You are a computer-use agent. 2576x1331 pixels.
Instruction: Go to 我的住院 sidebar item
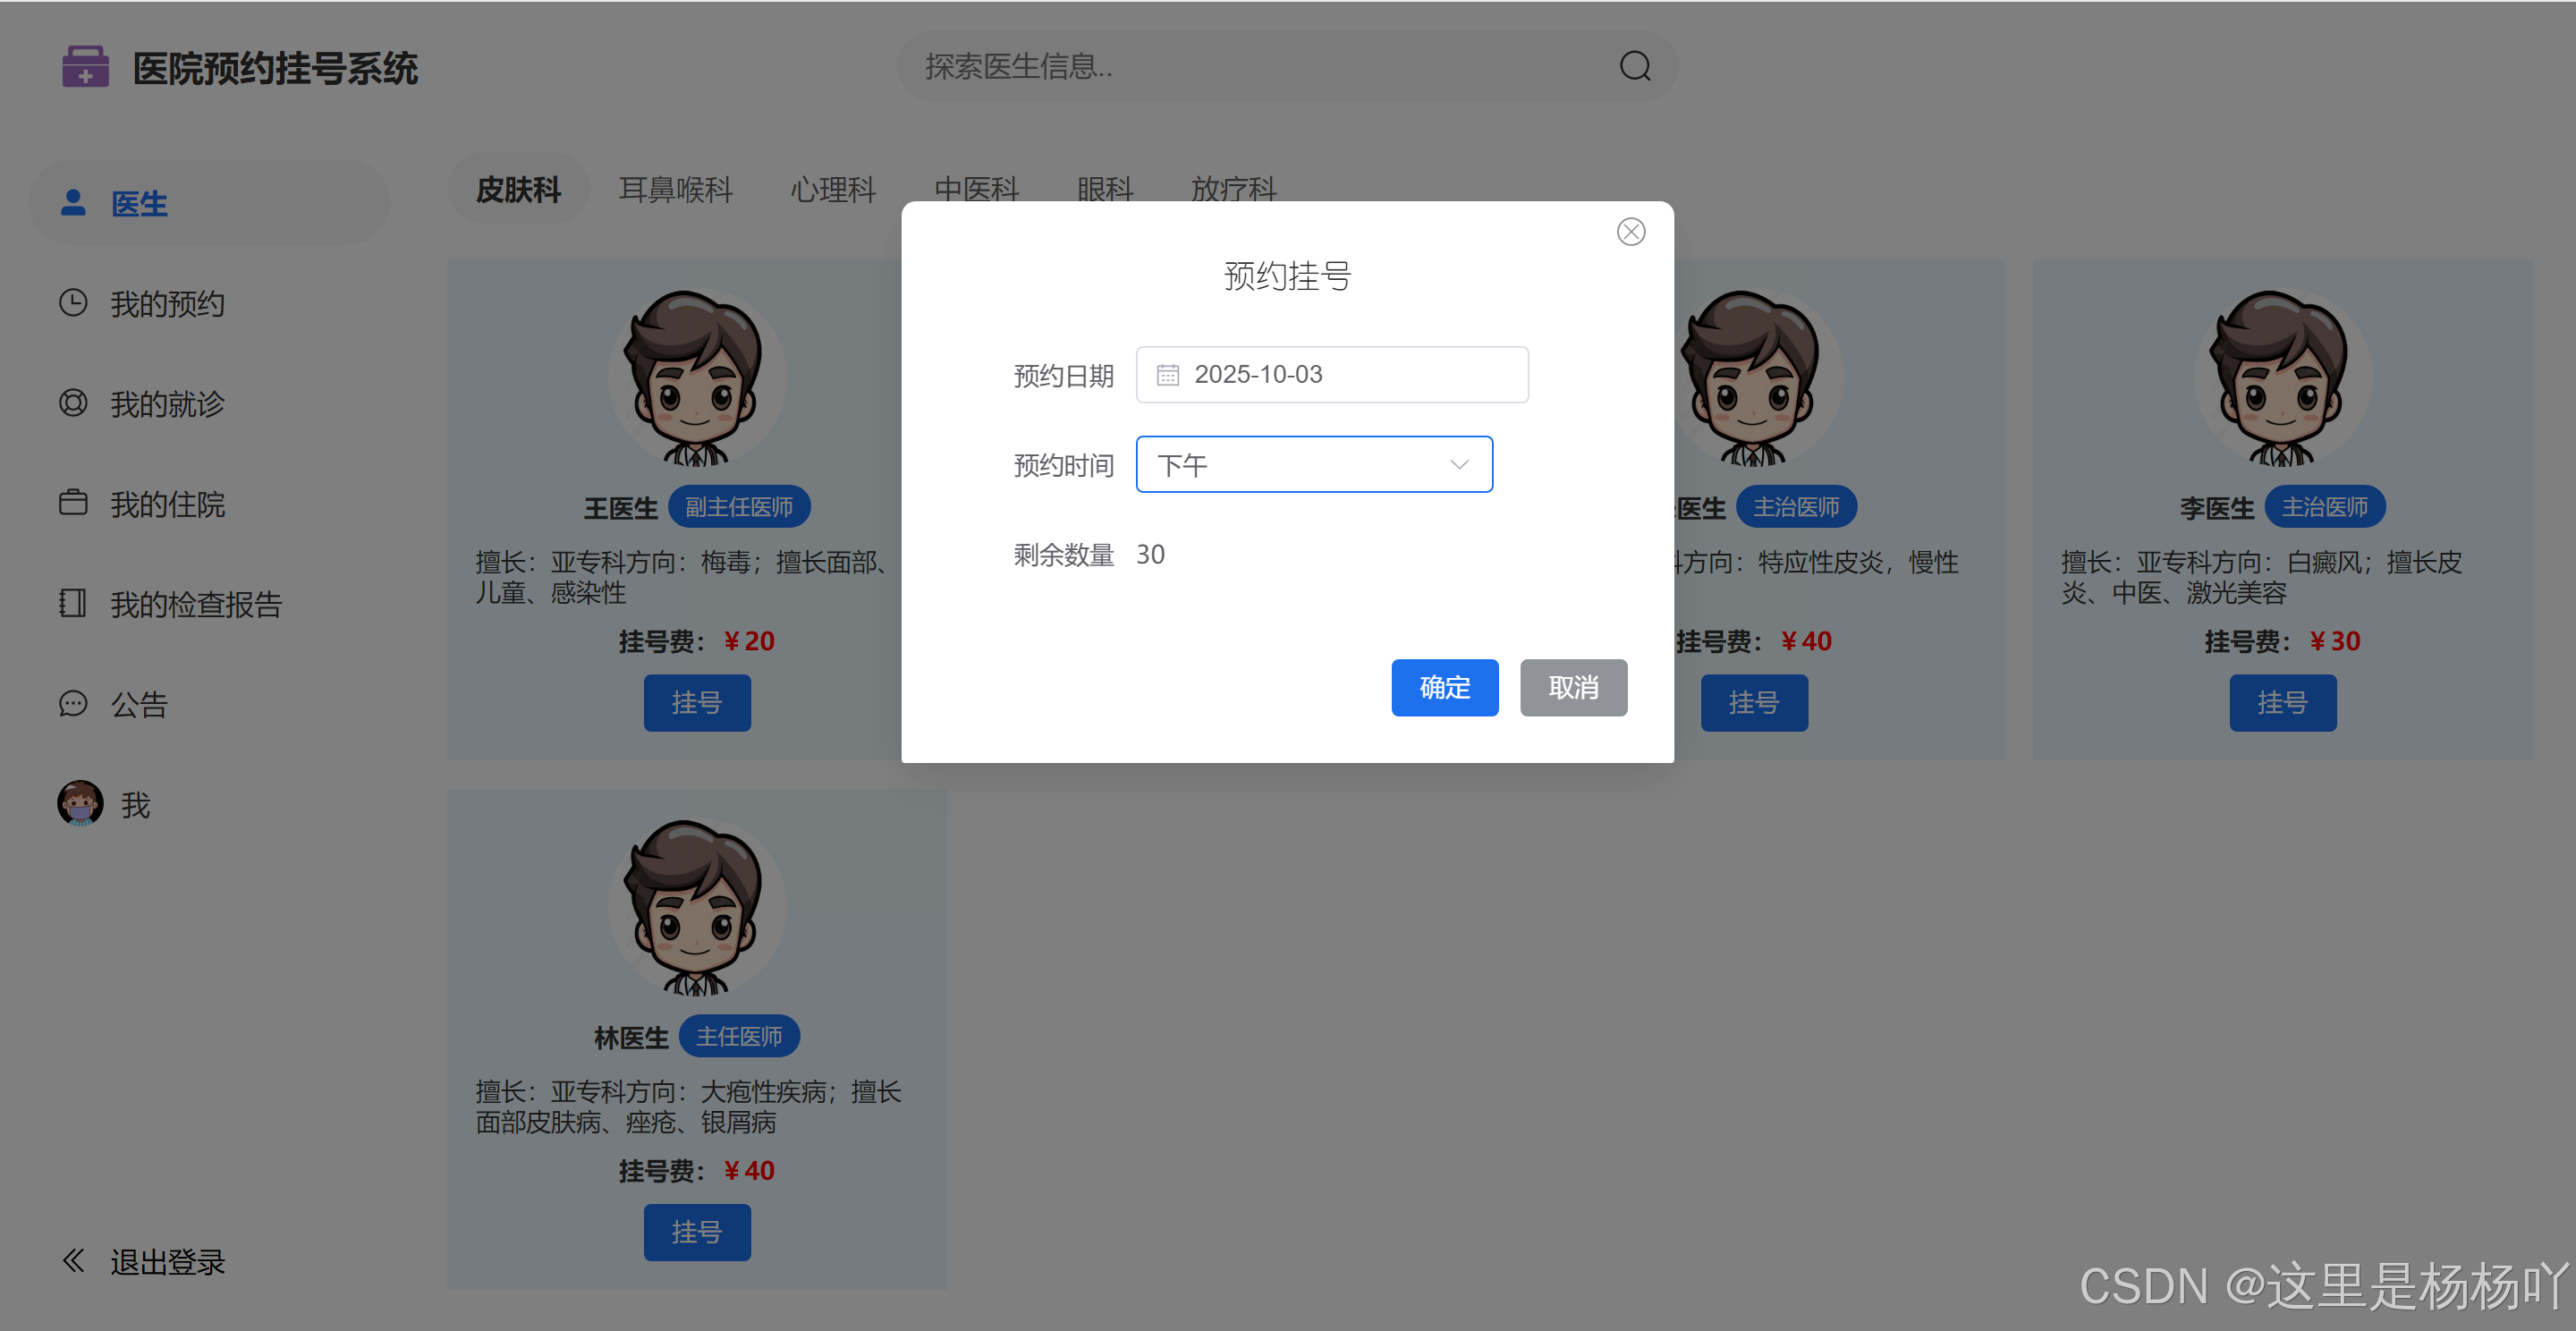pos(166,504)
